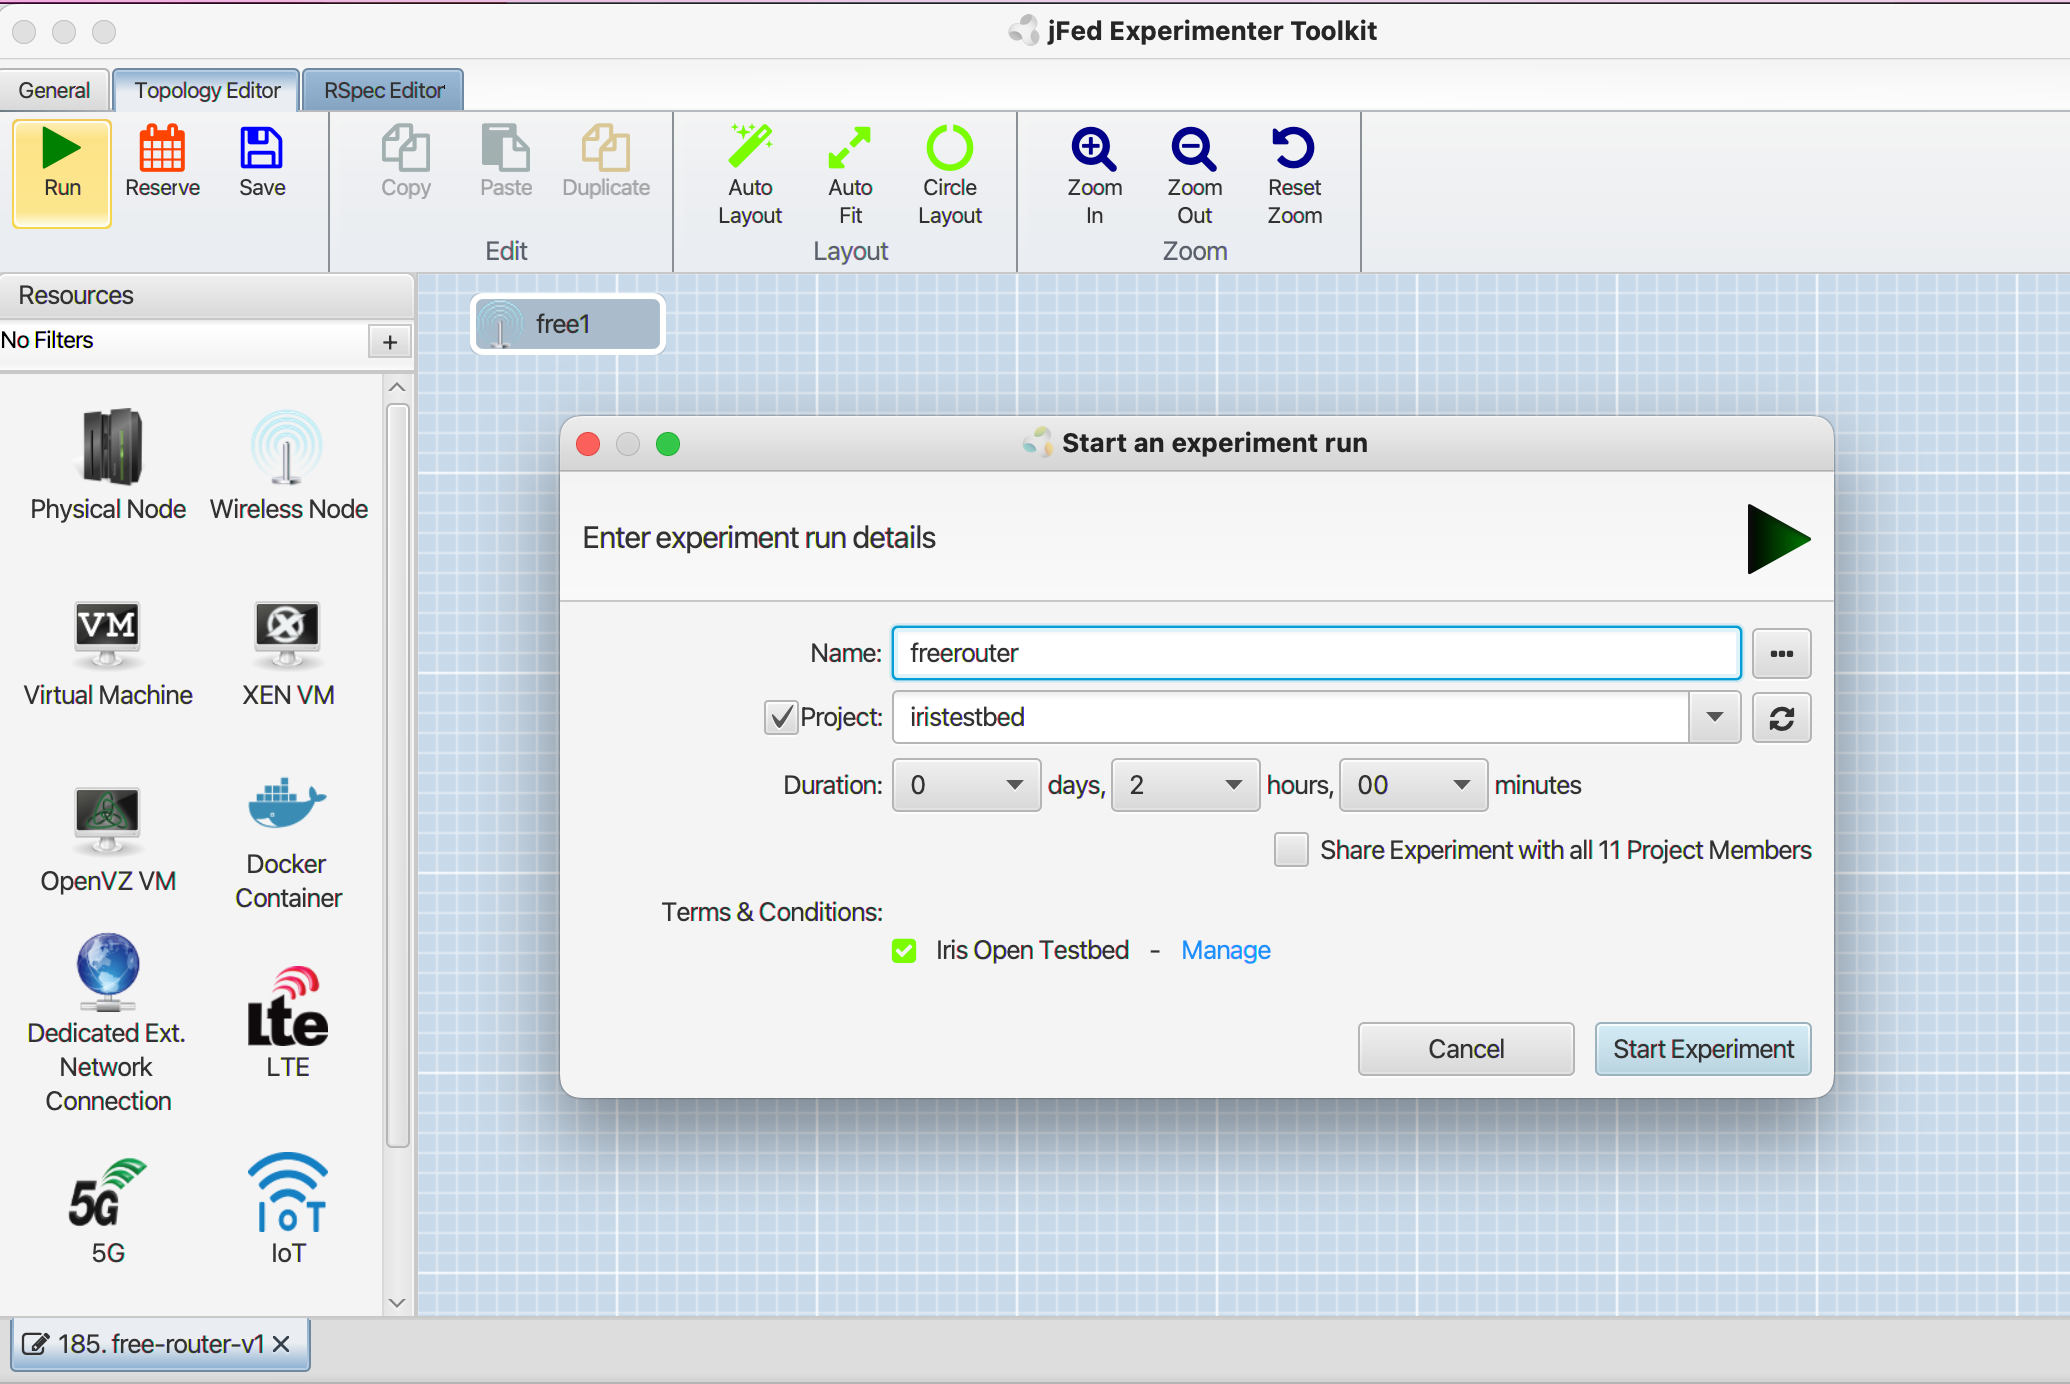The height and width of the screenshot is (1384, 2070).
Task: Click the refresh projects icon button
Action: point(1781,717)
